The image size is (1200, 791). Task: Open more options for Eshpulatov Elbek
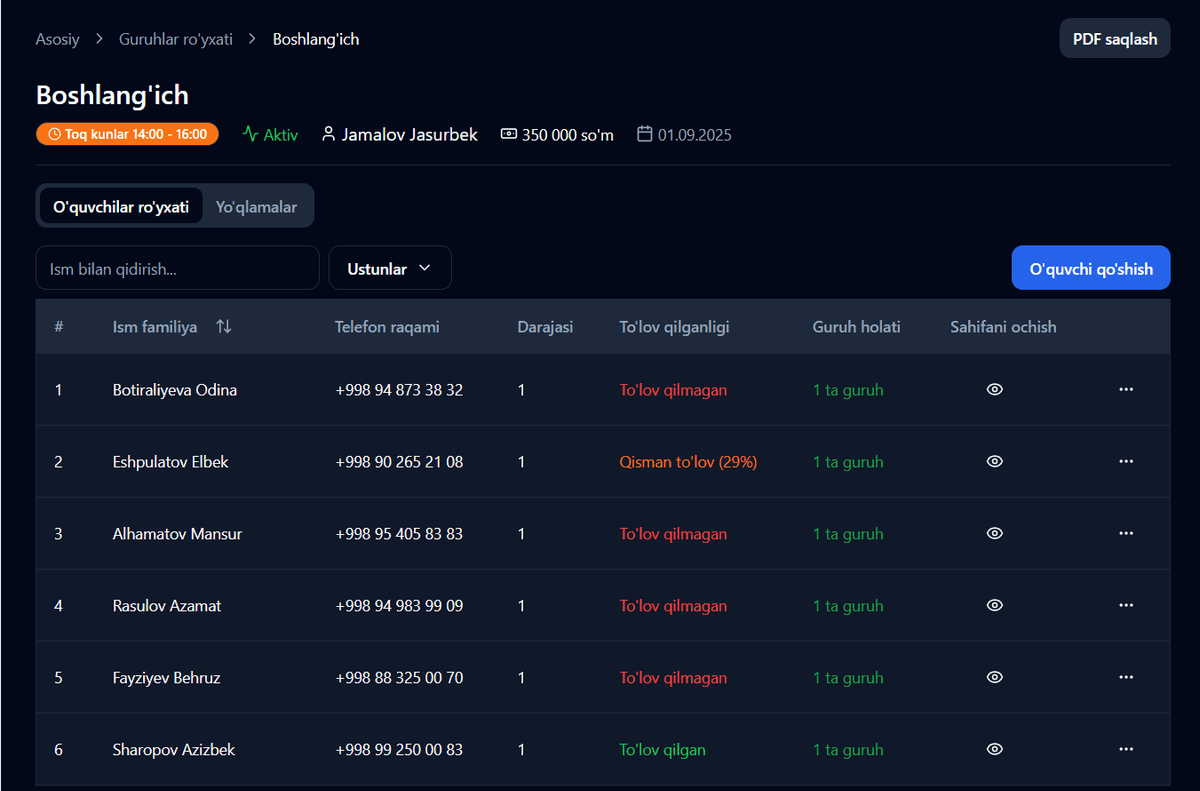(1126, 462)
